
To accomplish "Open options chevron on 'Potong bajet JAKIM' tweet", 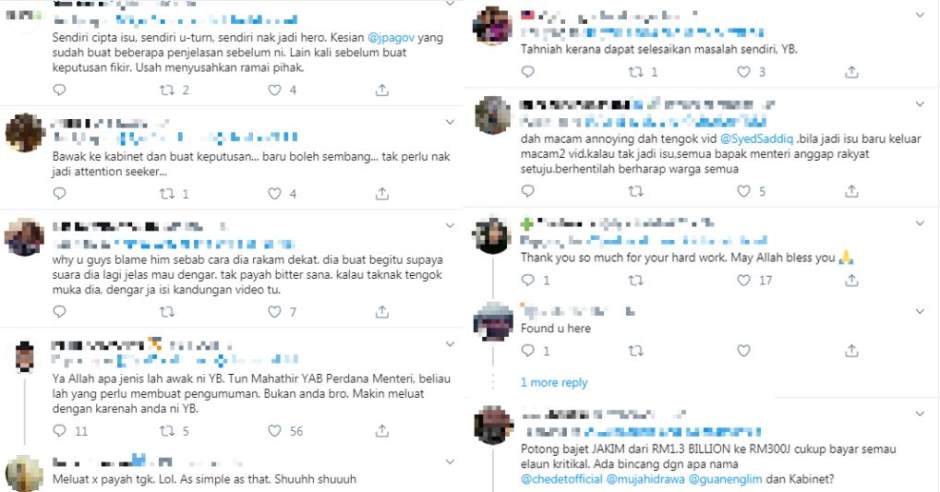I will point(920,413).
